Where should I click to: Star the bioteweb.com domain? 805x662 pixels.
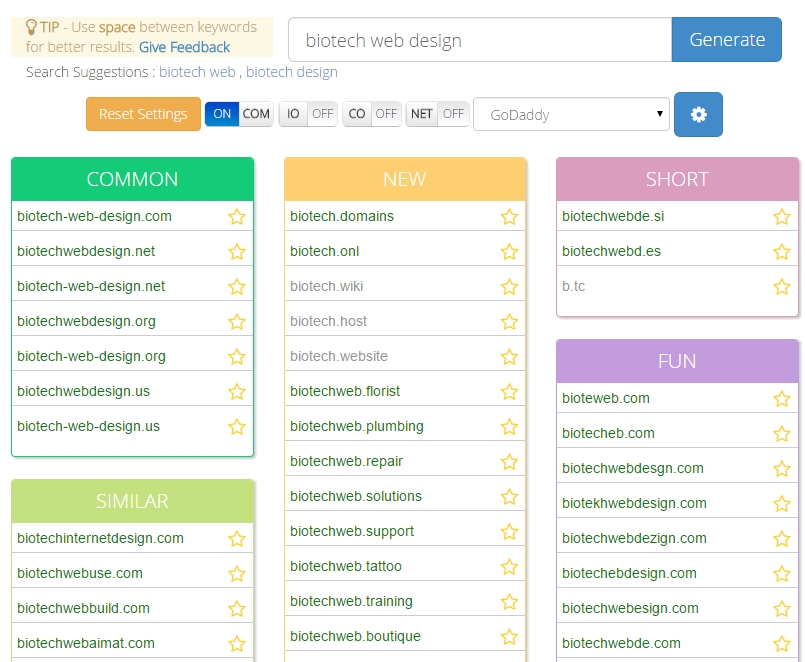click(782, 399)
